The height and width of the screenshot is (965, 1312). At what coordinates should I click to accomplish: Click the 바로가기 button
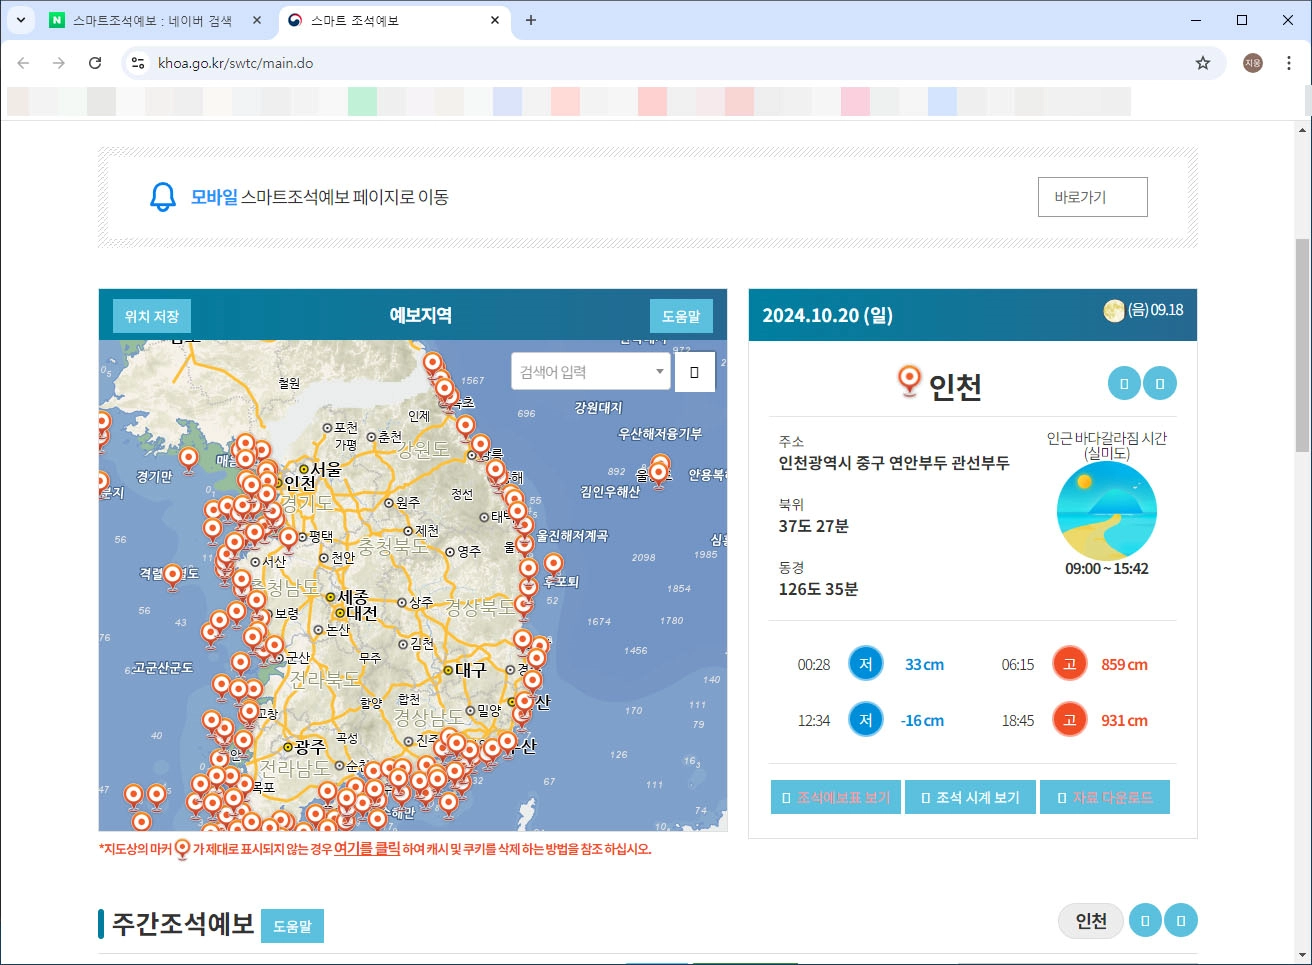click(1092, 197)
